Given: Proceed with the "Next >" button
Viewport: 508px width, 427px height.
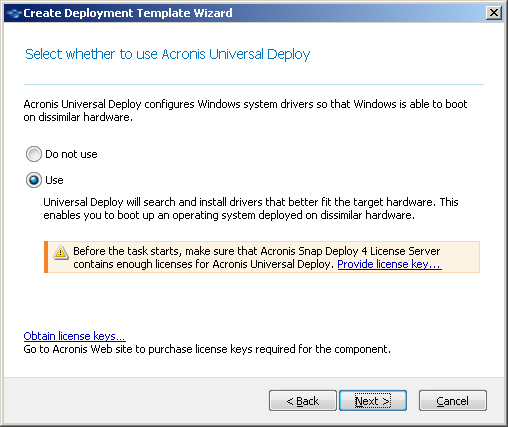Looking at the screenshot, I should pos(373,401).
